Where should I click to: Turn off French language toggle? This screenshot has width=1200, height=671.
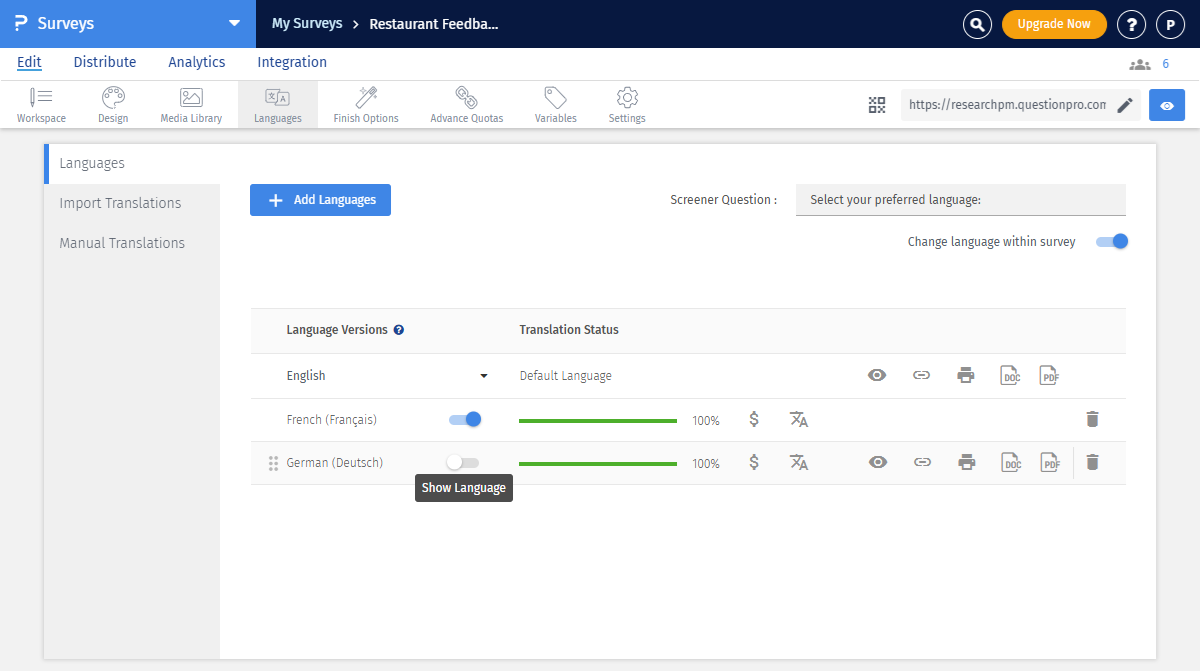[x=465, y=420]
